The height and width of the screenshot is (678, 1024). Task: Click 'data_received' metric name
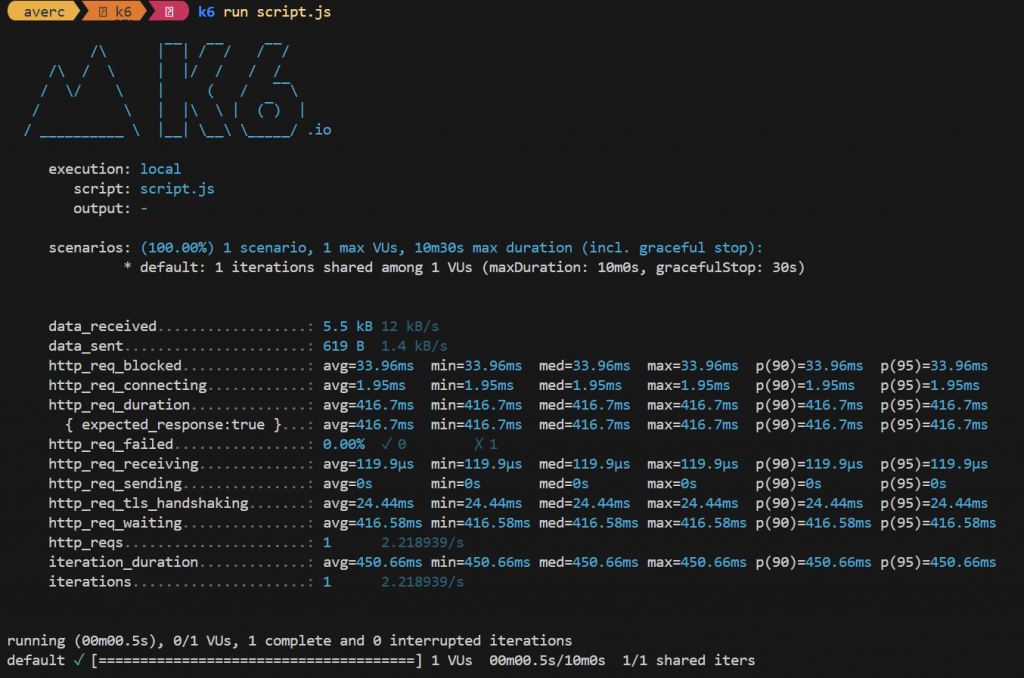pos(103,326)
